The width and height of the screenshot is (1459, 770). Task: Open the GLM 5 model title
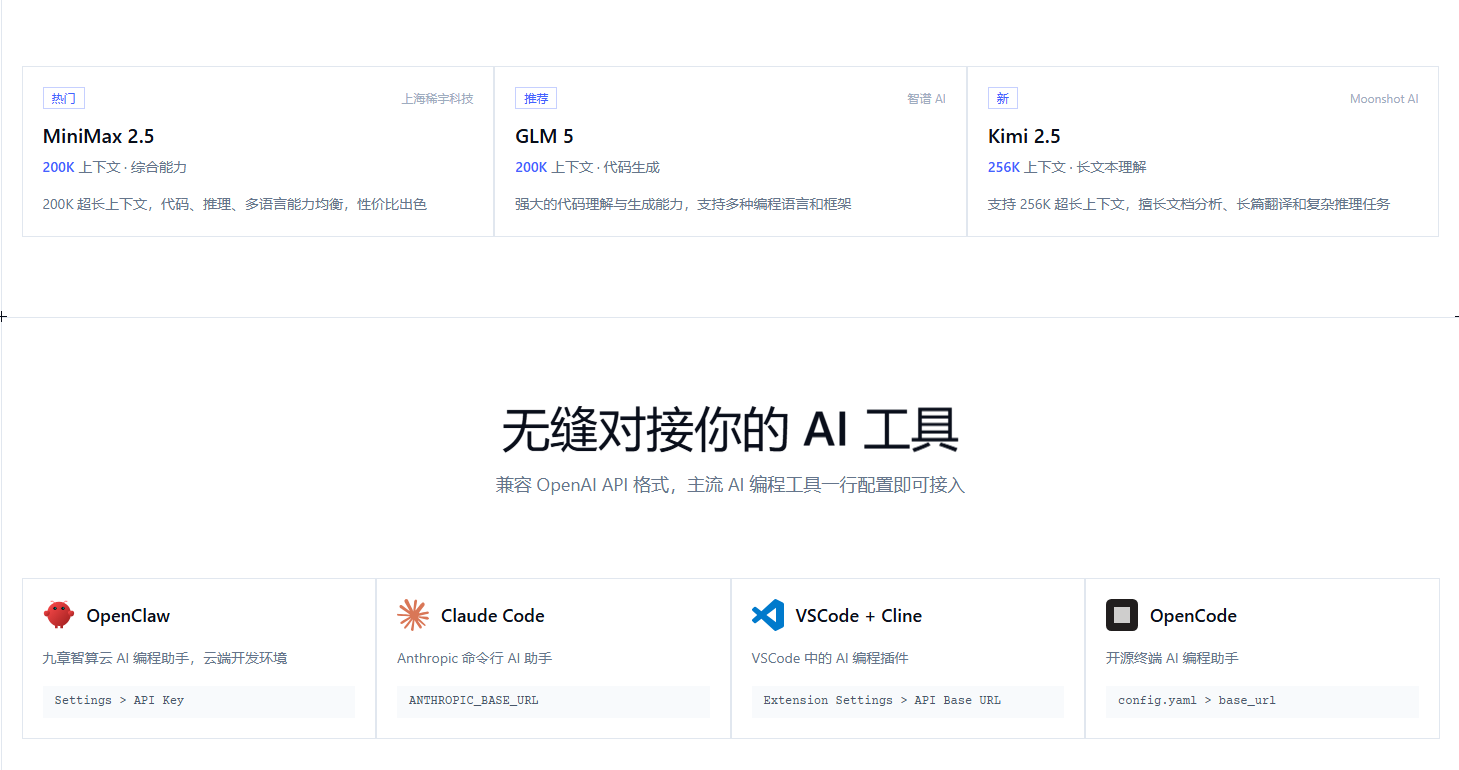coord(544,136)
